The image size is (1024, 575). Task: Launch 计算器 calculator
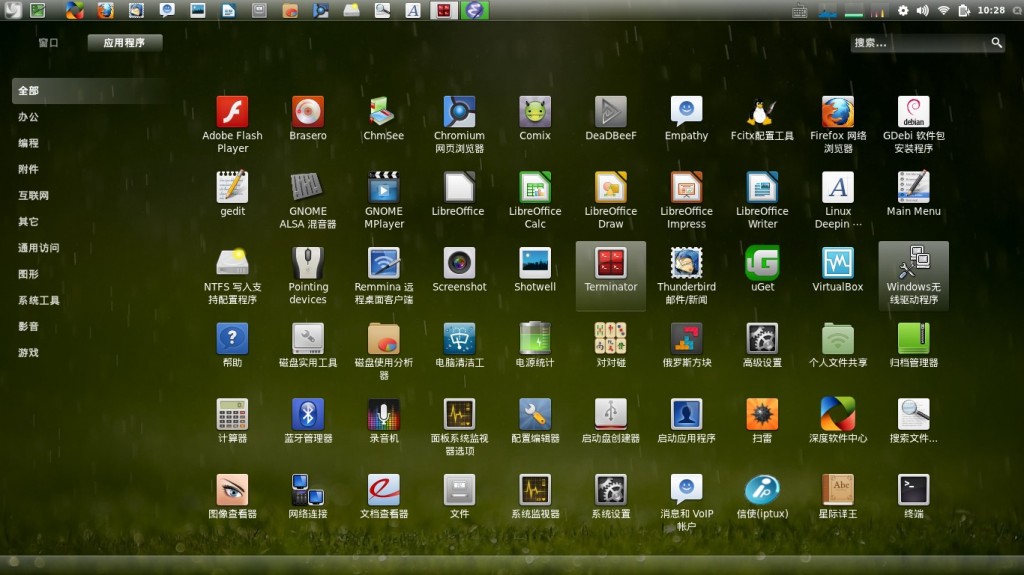232,421
